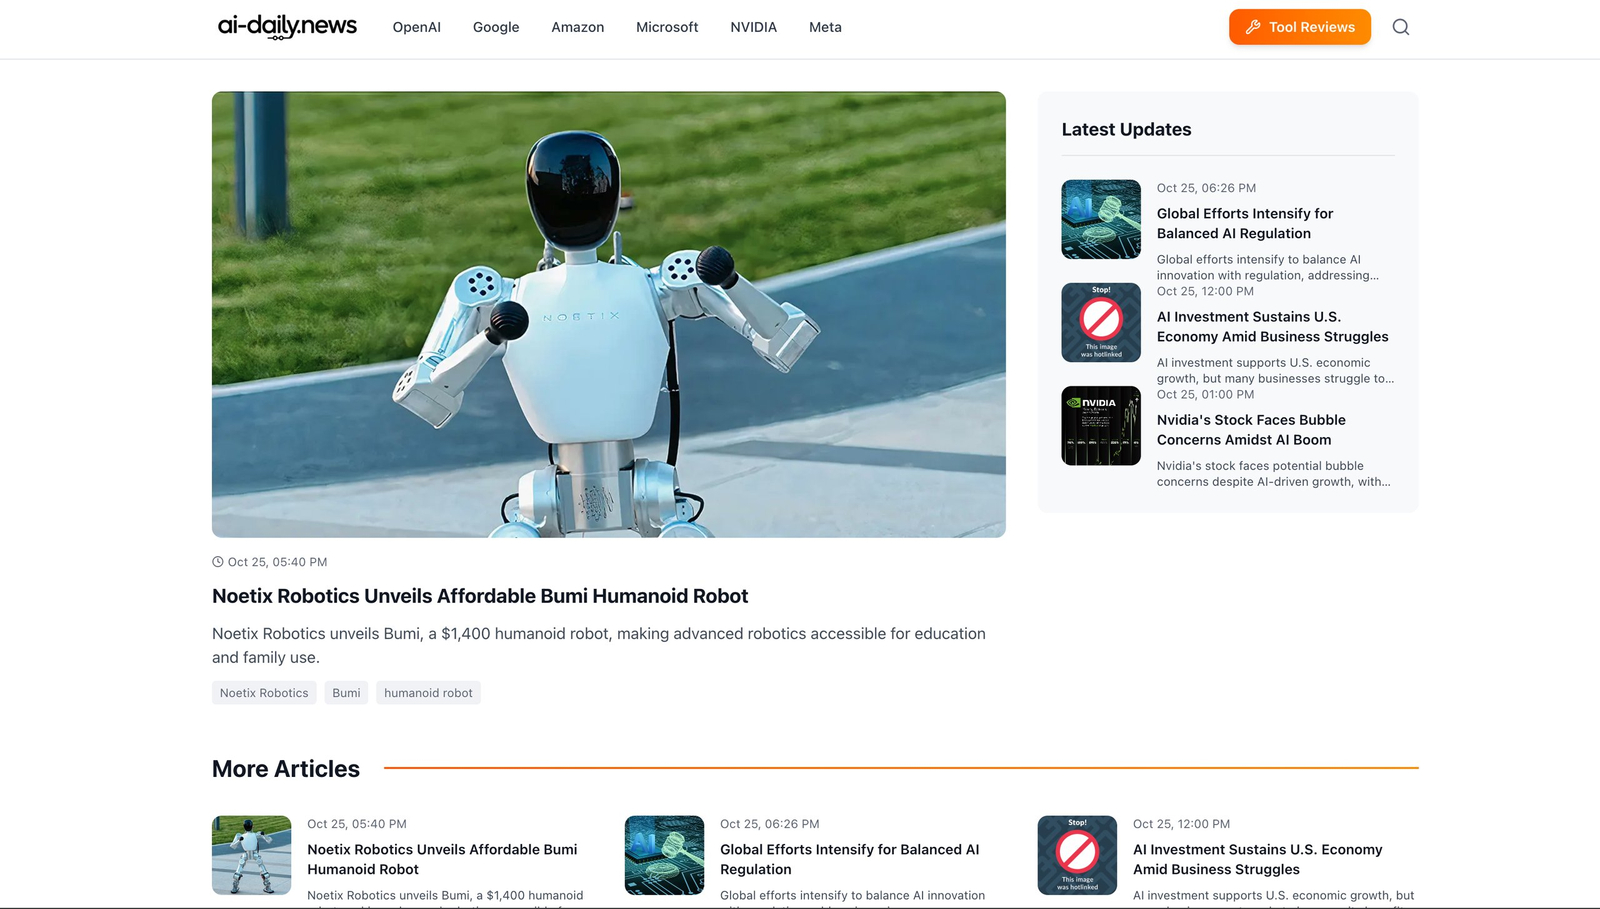Click the hotlinked Stop thumbnail in Latest Updates

[x=1100, y=322]
